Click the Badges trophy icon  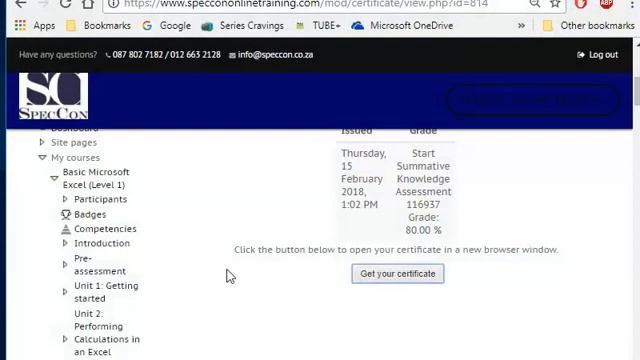[x=66, y=214]
